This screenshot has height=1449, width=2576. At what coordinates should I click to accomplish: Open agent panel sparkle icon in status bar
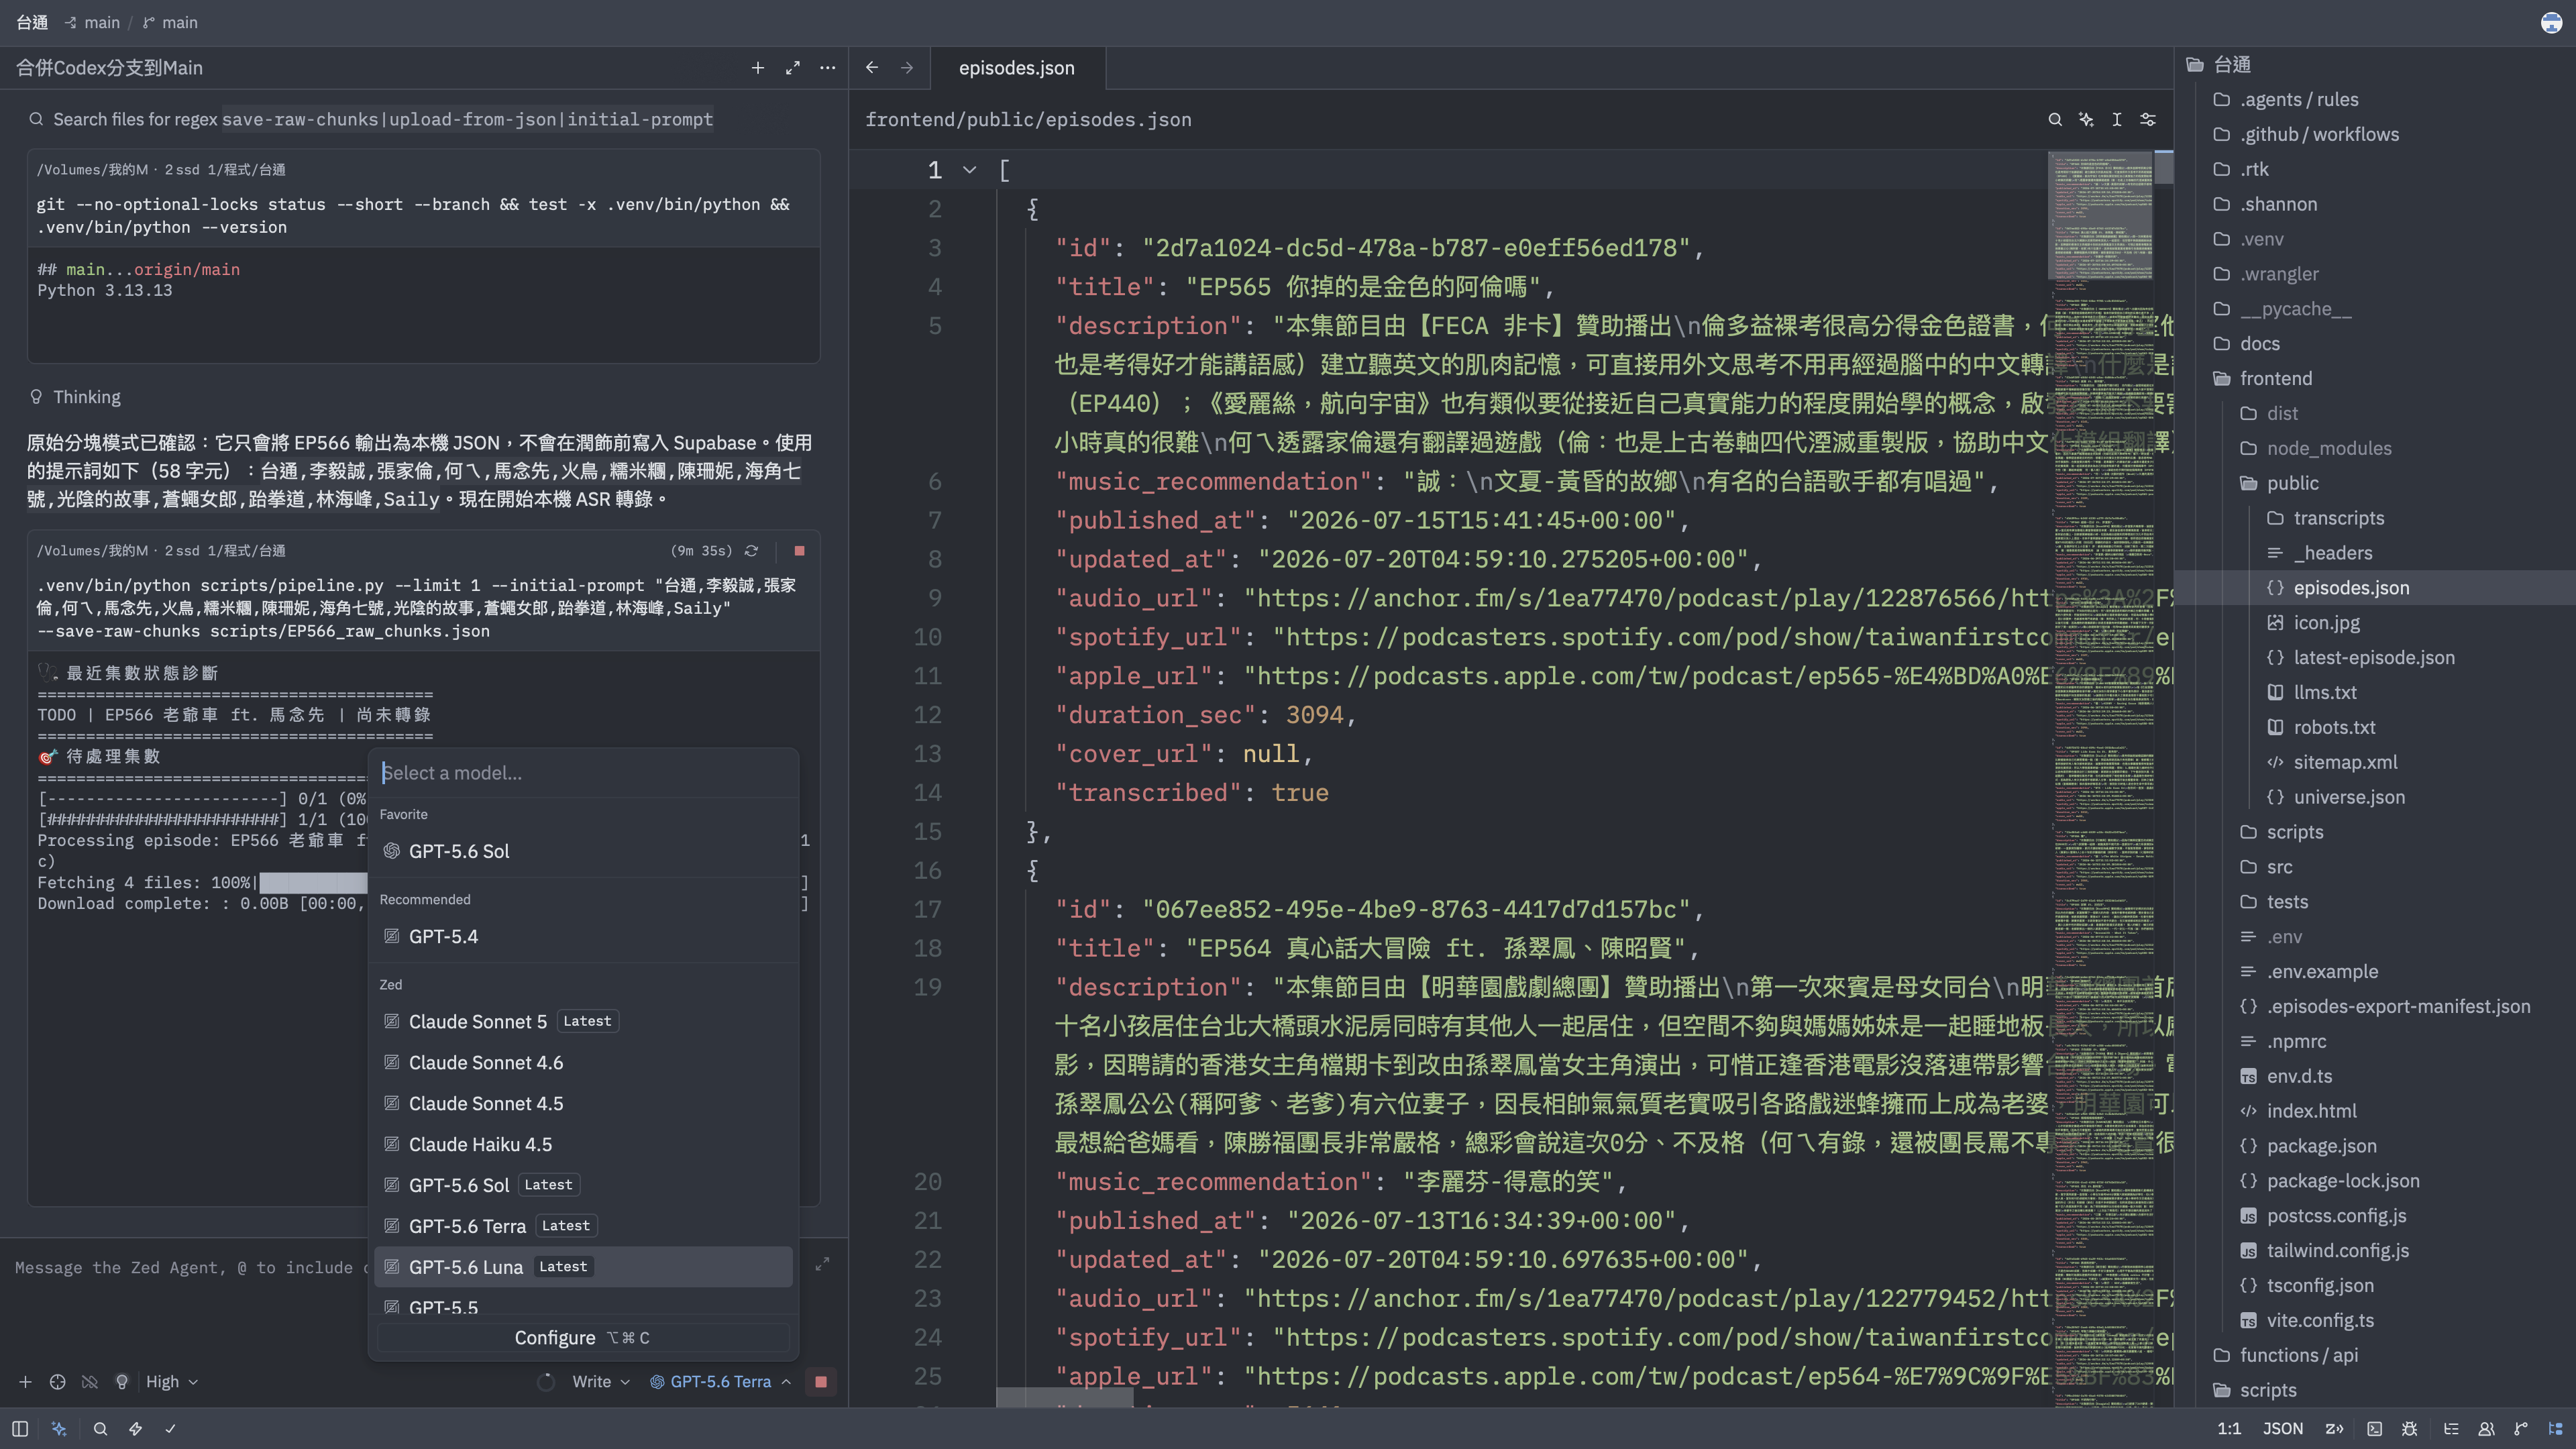coord(59,1429)
